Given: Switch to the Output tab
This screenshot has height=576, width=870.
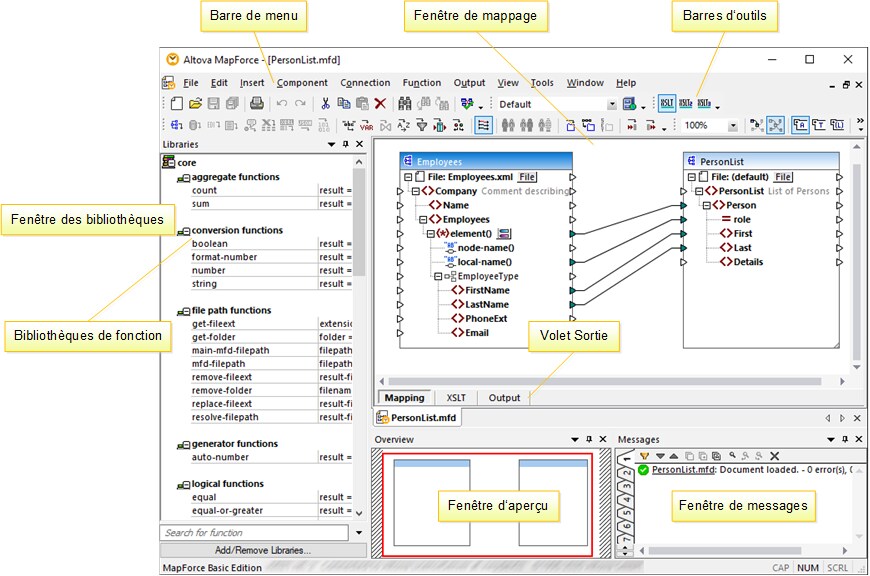Looking at the screenshot, I should 504,398.
